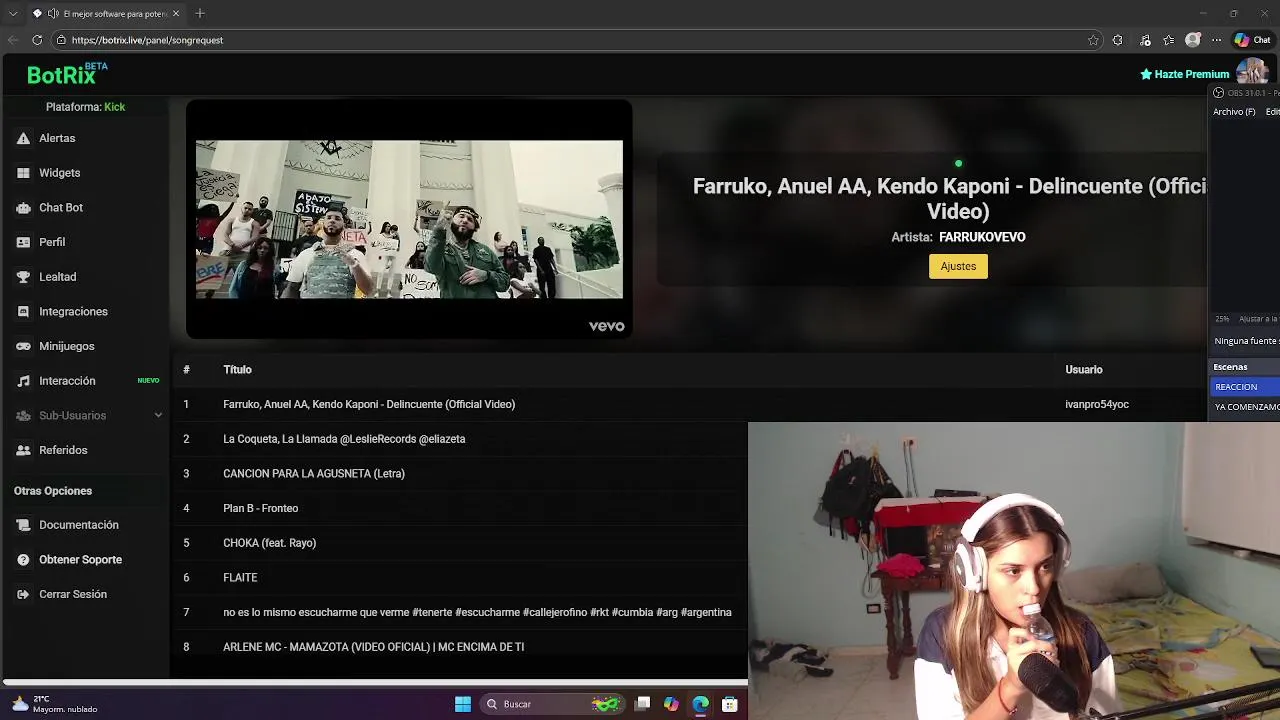1280x720 pixels.
Task: Click user name 'ivanpro54yoc'
Action: point(1097,404)
